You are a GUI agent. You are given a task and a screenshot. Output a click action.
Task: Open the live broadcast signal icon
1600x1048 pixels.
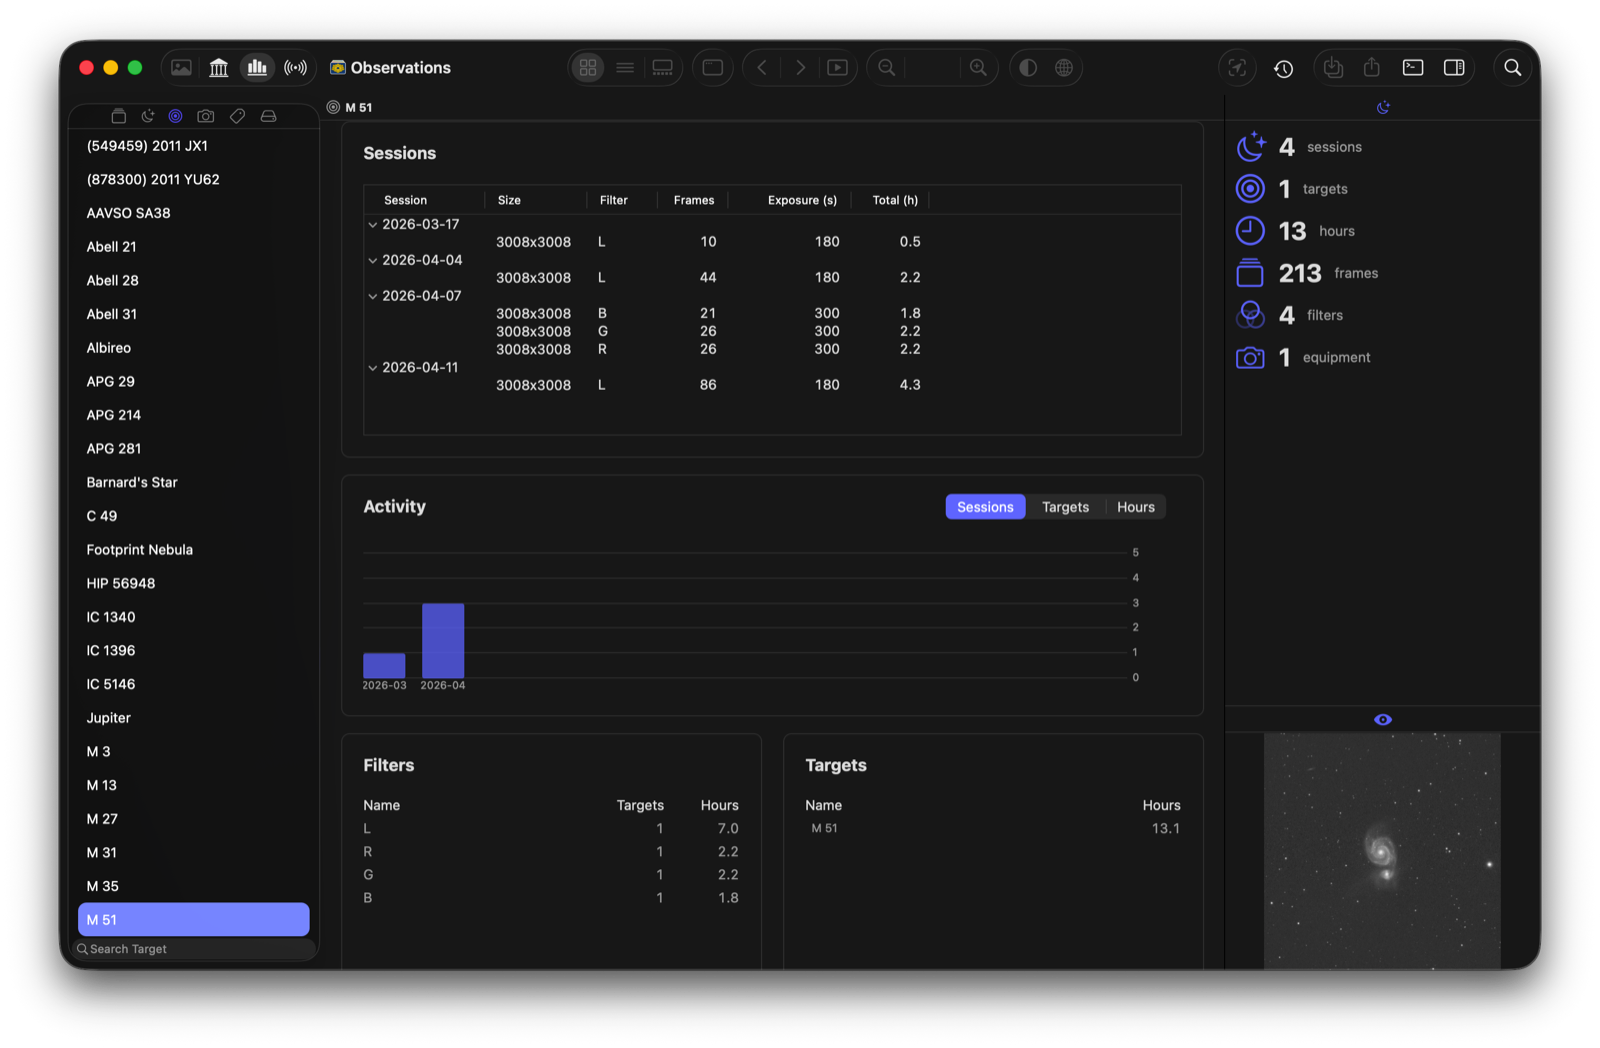tap(295, 68)
